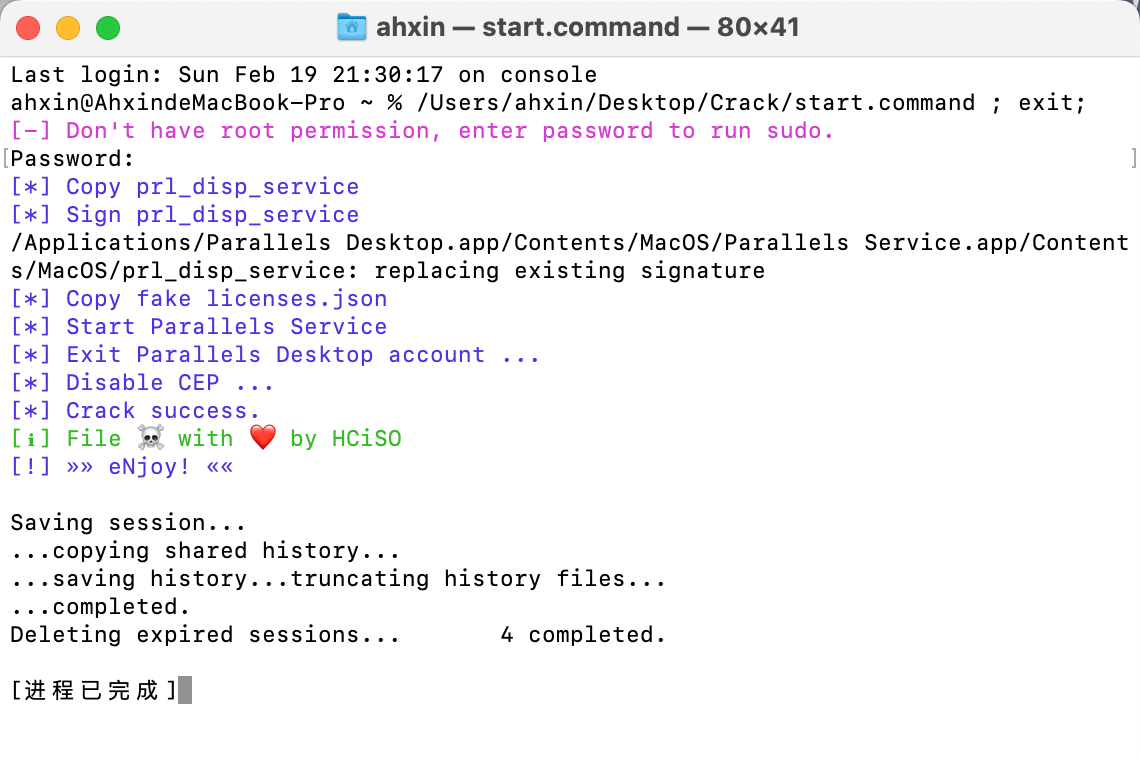The height and width of the screenshot is (758, 1140).
Task: Click the skull emoji in output
Action: (150, 438)
